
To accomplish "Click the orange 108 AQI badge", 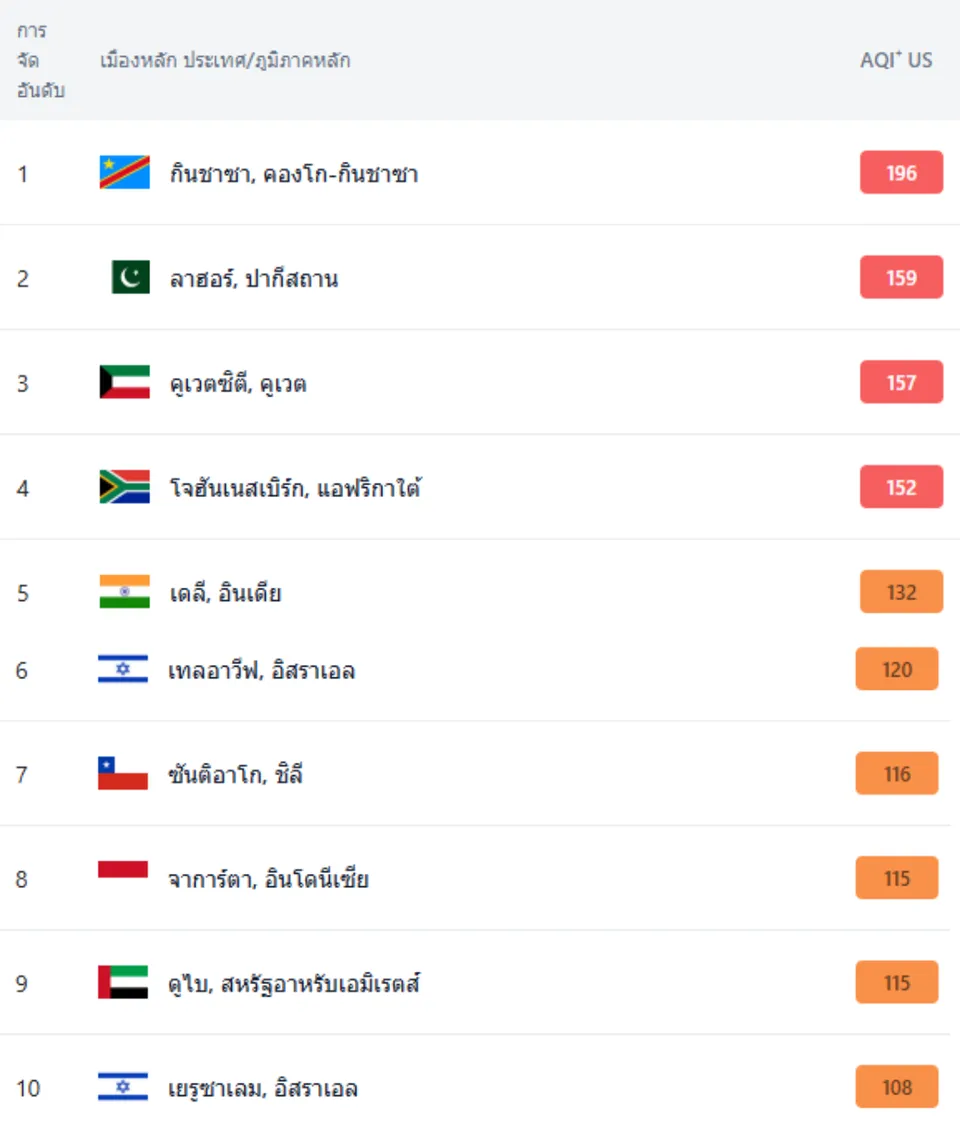I will [x=897, y=1087].
